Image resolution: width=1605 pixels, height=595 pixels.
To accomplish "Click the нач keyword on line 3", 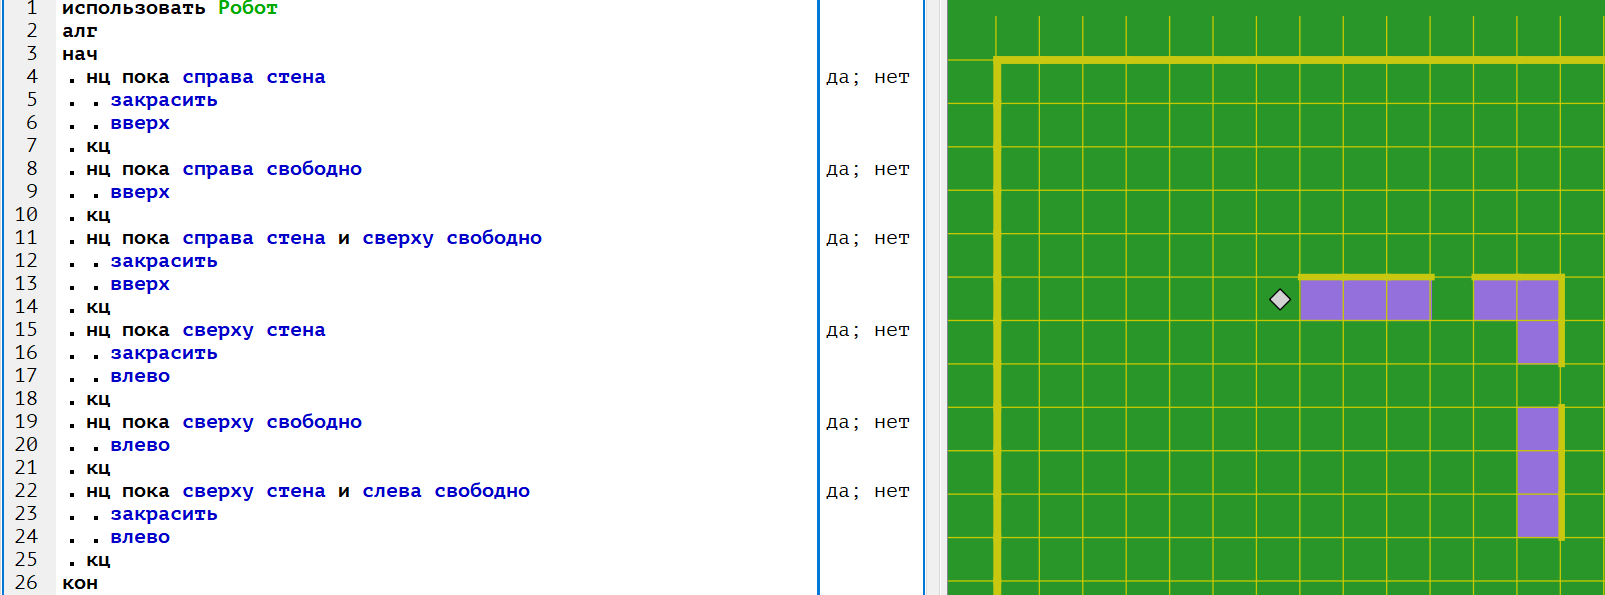I will pyautogui.click(x=80, y=54).
